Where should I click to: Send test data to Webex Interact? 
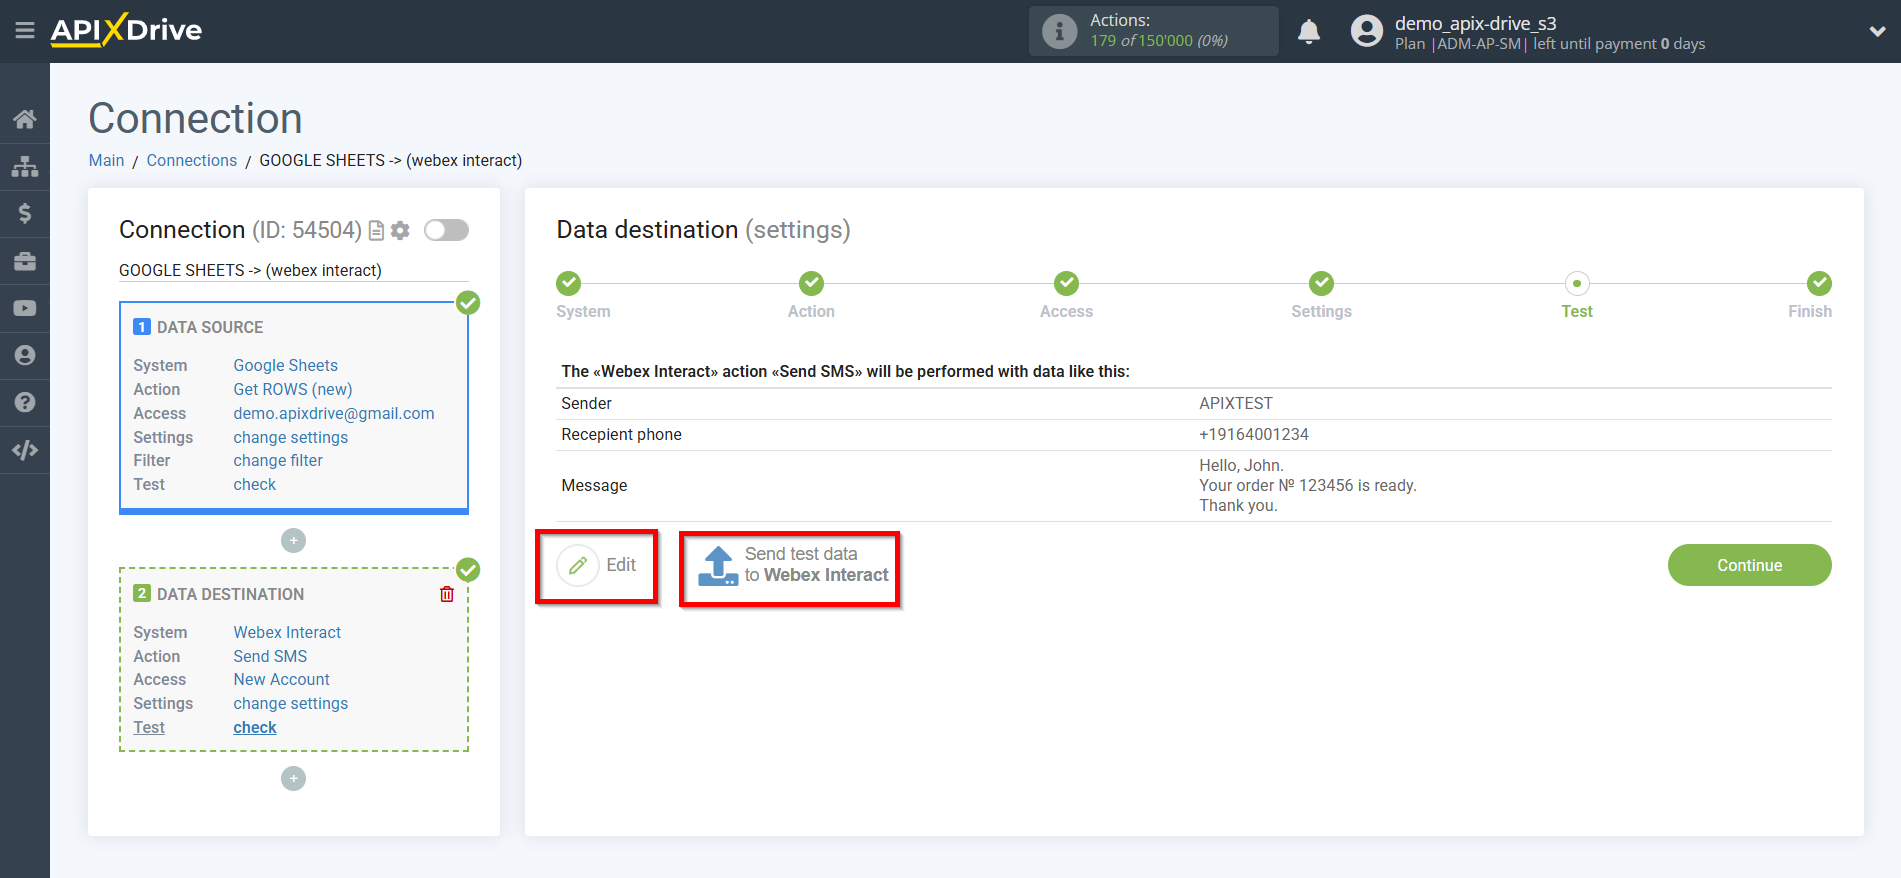[792, 565]
